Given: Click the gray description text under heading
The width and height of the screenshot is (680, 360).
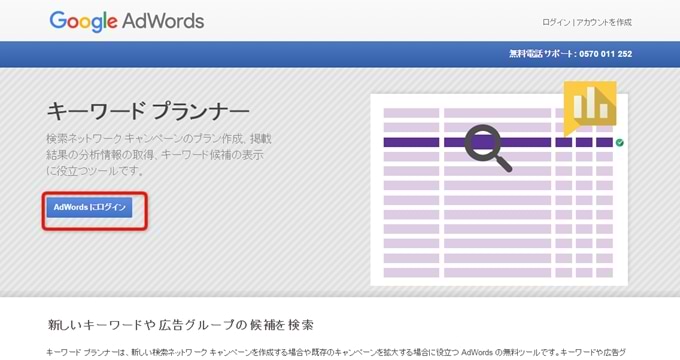Looking at the screenshot, I should pos(159,154).
